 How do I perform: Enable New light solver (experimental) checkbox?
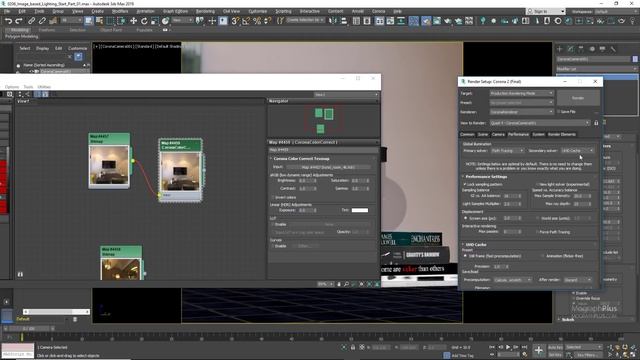pyautogui.click(x=538, y=184)
